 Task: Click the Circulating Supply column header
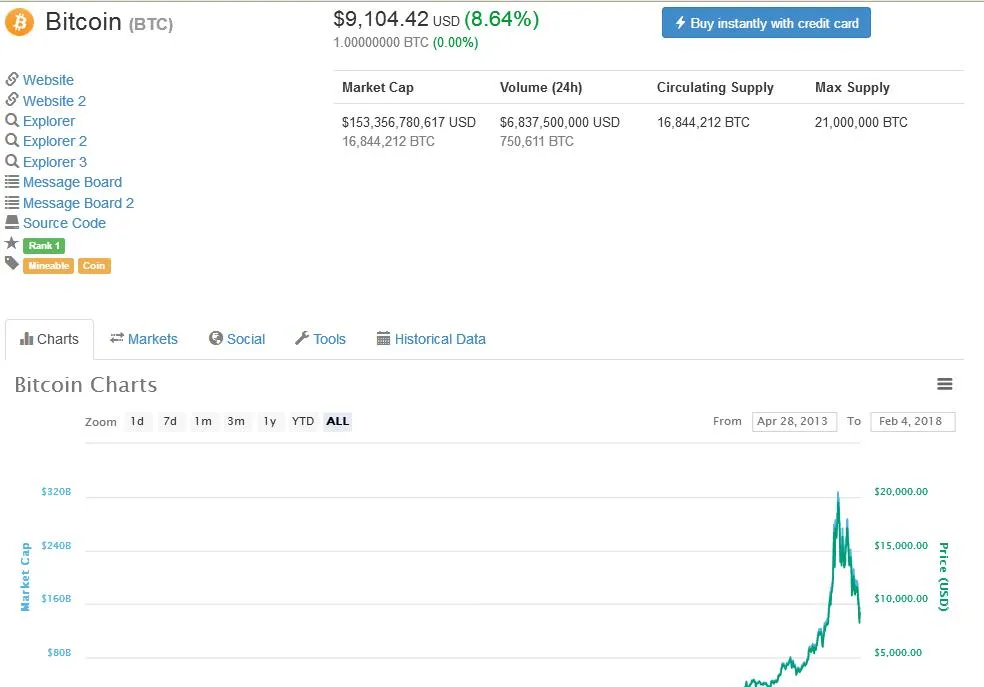pos(715,87)
